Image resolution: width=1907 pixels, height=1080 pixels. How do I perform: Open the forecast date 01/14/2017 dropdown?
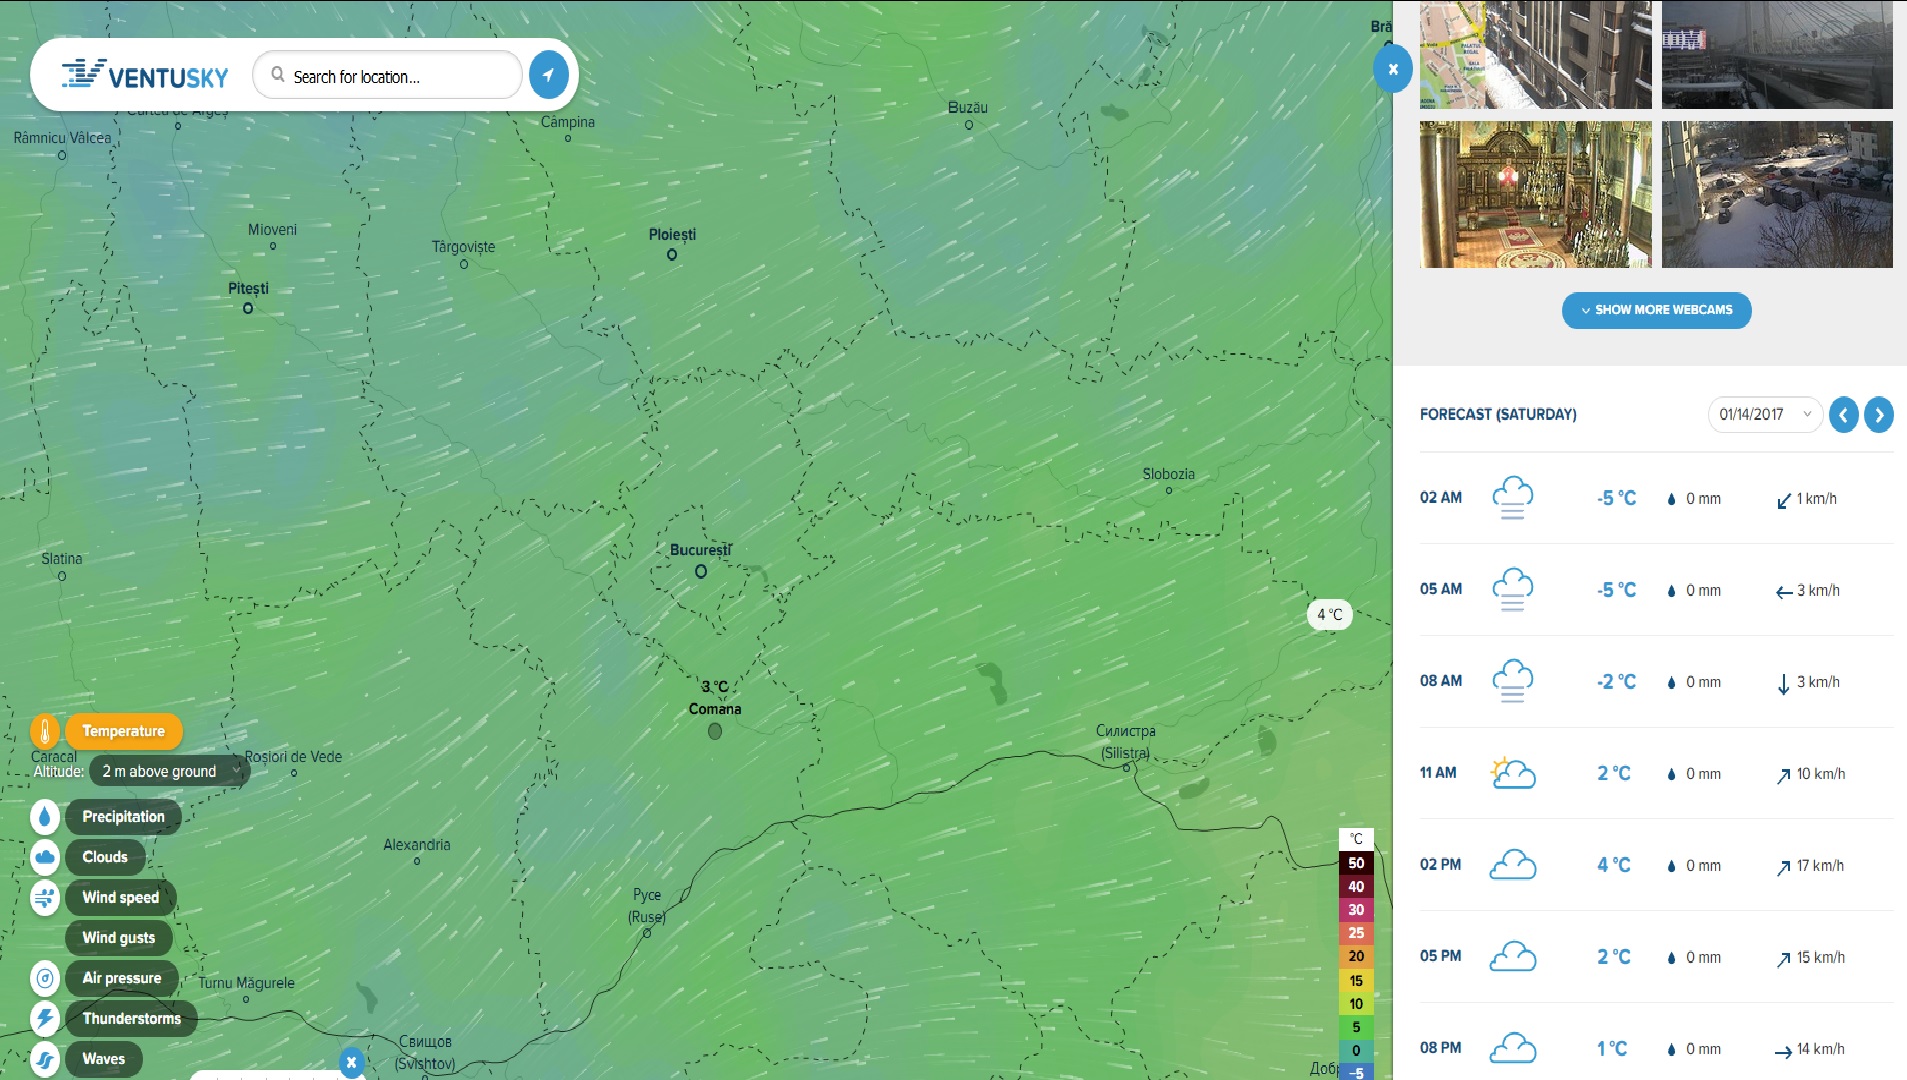(1765, 415)
